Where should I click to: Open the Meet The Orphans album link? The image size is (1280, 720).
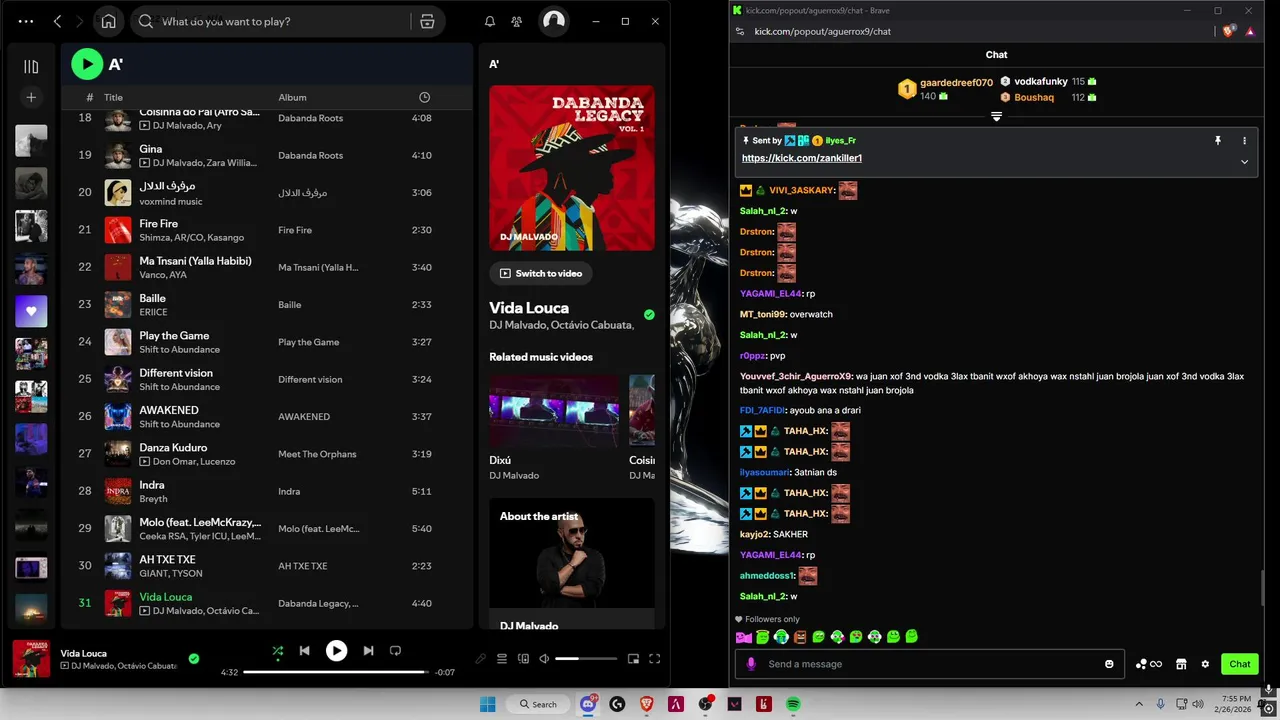coord(317,454)
